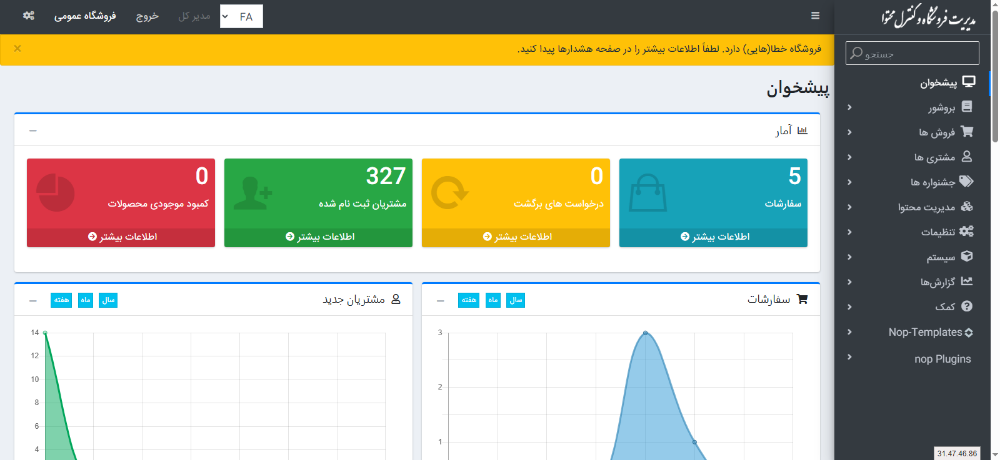Image resolution: width=1000 pixels, height=460 pixels.
Task: Open the settings gears icon in top bar
Action: (28, 16)
